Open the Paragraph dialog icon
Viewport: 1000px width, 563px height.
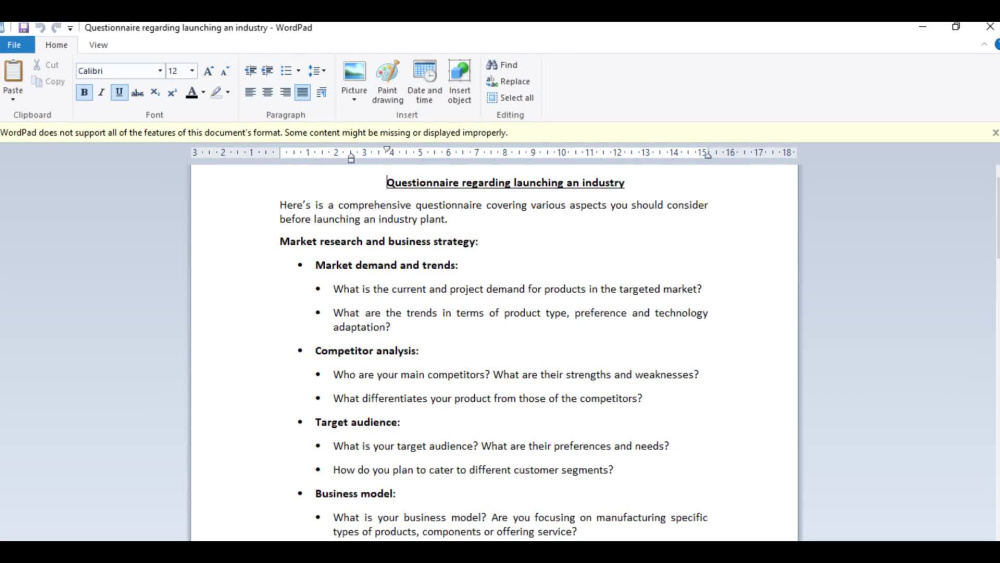coord(321,92)
